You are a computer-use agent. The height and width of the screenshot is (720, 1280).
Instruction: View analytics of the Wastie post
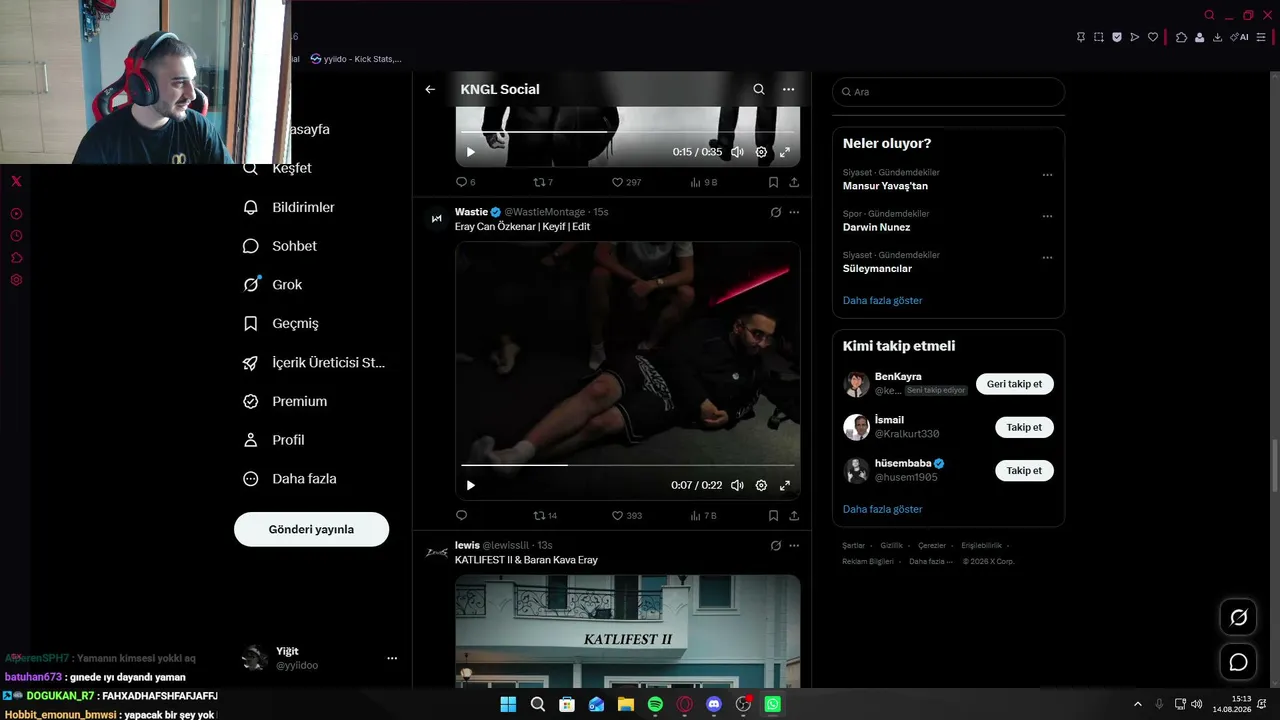(704, 516)
